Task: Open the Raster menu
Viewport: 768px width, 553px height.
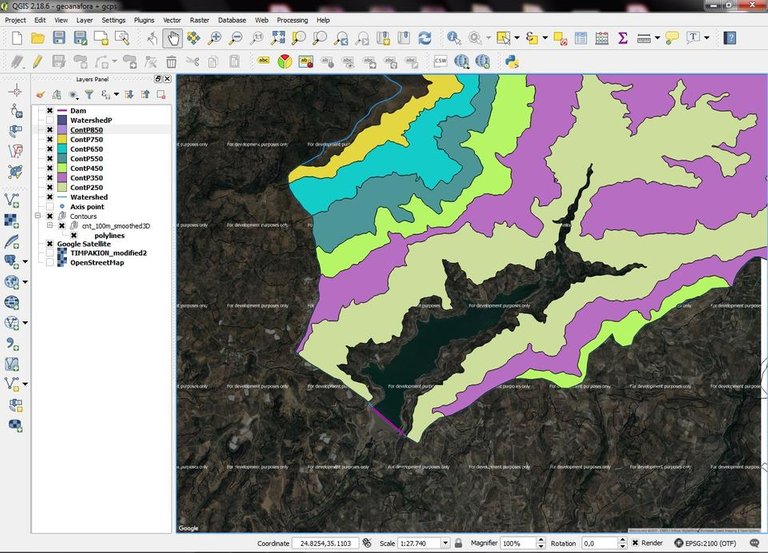Action: coord(199,19)
